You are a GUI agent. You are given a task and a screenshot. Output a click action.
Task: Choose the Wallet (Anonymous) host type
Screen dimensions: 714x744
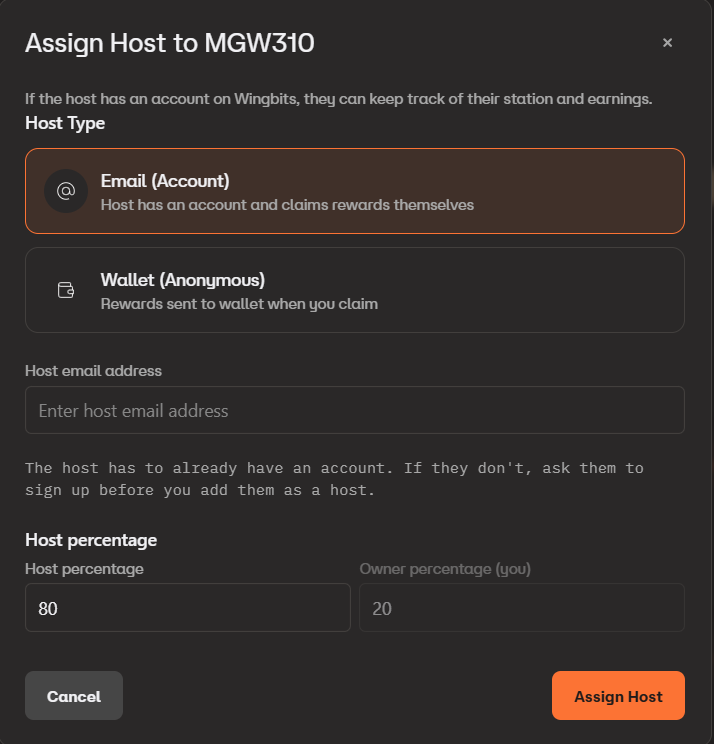click(354, 290)
